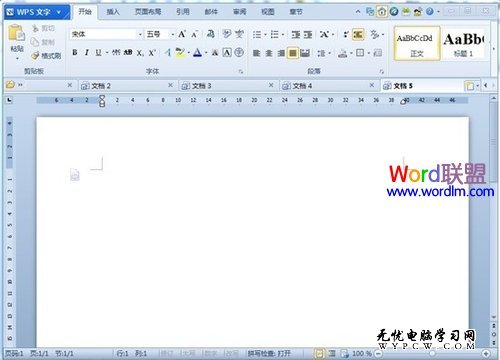Close the 文档 2 tab
Viewport: 500px width, 360px height.
point(170,85)
